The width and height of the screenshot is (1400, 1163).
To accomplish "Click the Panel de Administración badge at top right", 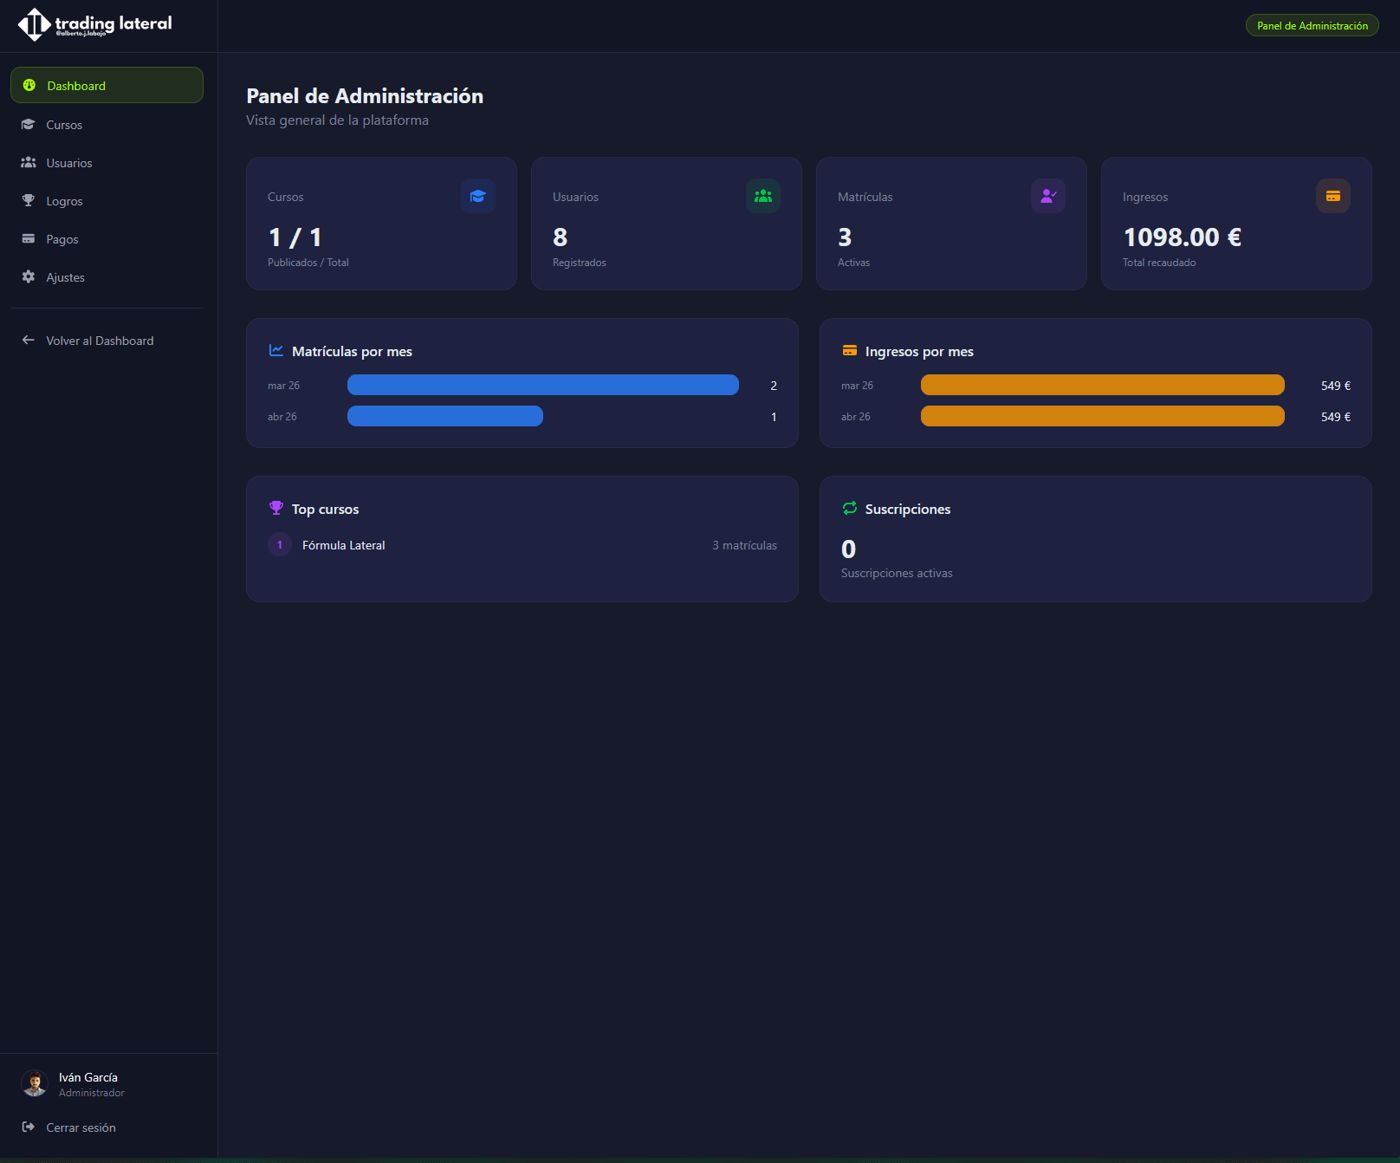I will [x=1312, y=25].
